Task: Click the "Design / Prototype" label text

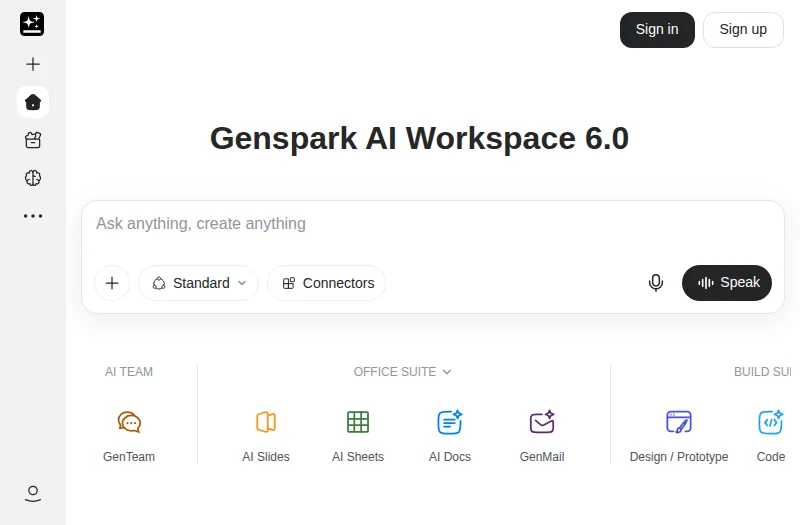Action: (x=679, y=457)
